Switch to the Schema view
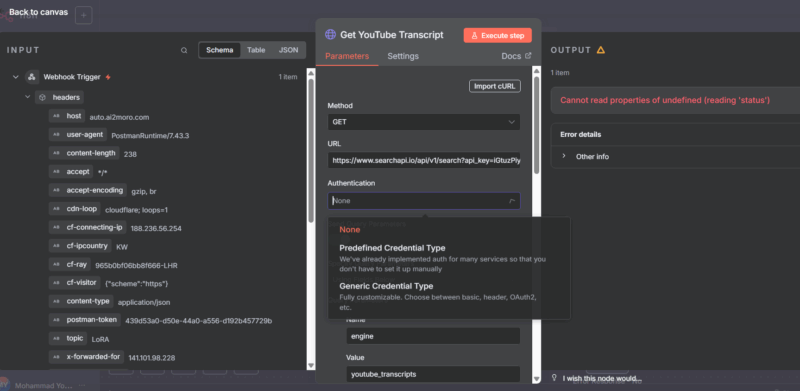Screen dimensions: 800x391 point(219,50)
